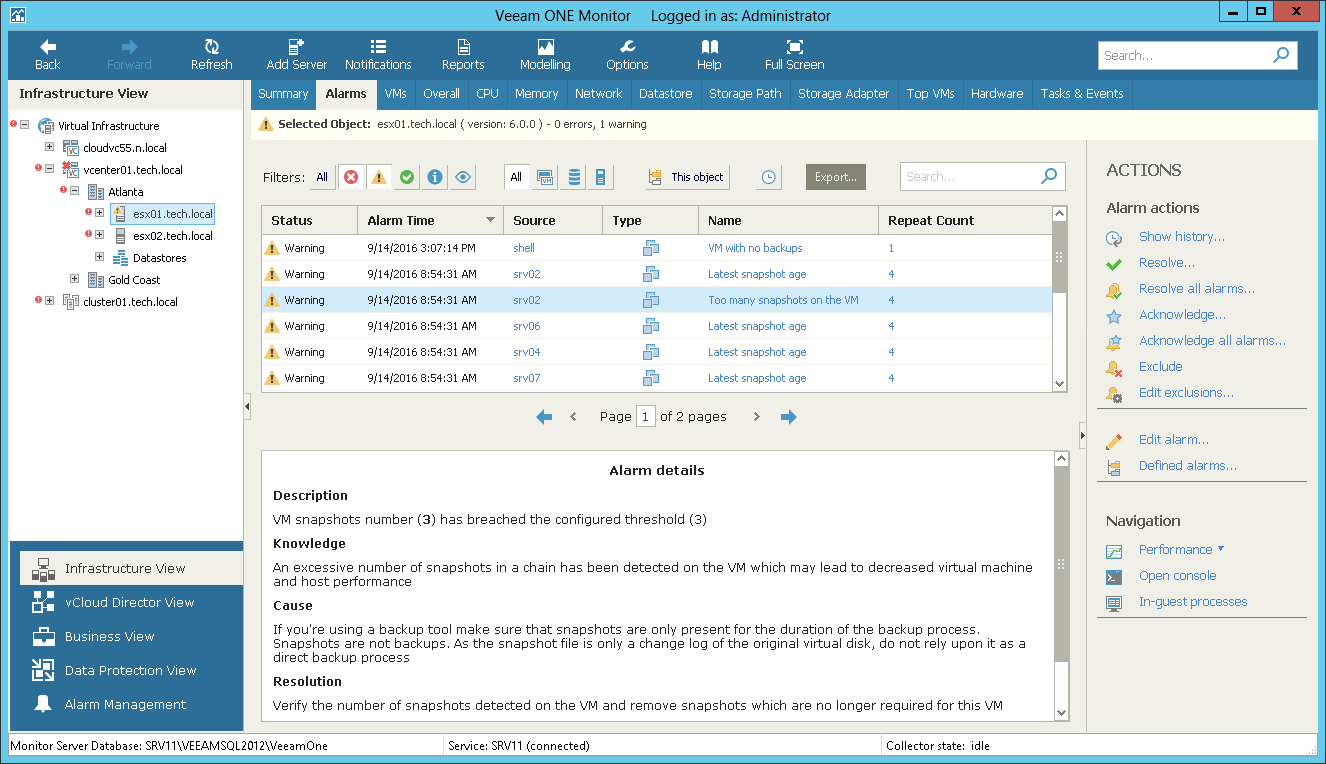Go back using the Back toolbar arrow
Viewport: 1326px width, 764px height.
47,47
